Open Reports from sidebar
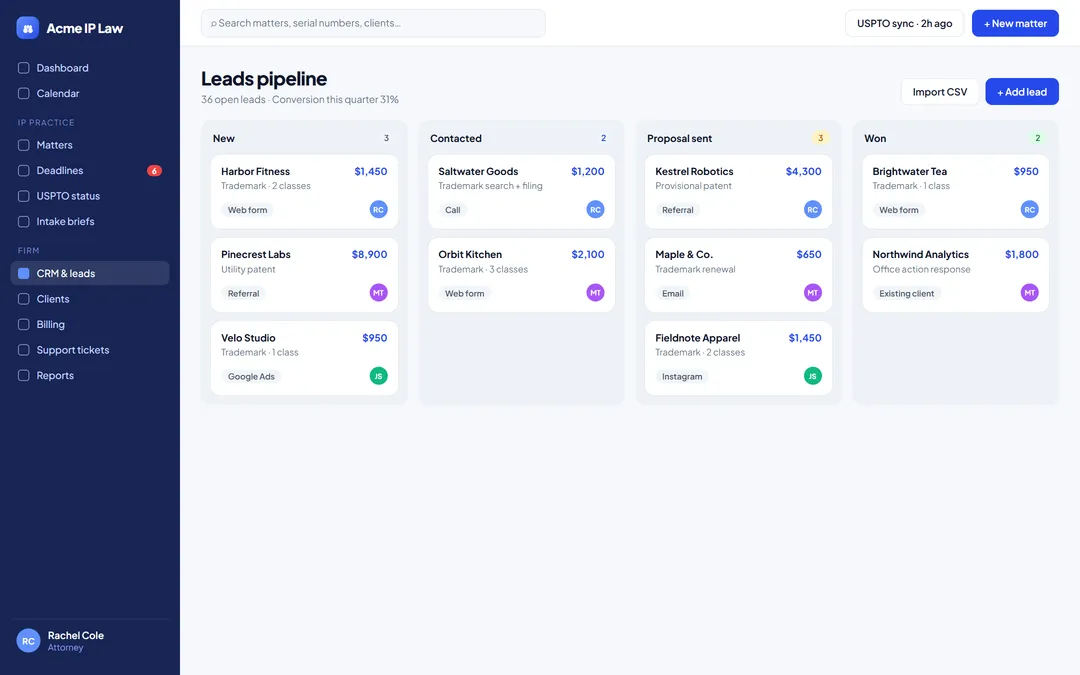This screenshot has height=675, width=1080. (x=90, y=375)
